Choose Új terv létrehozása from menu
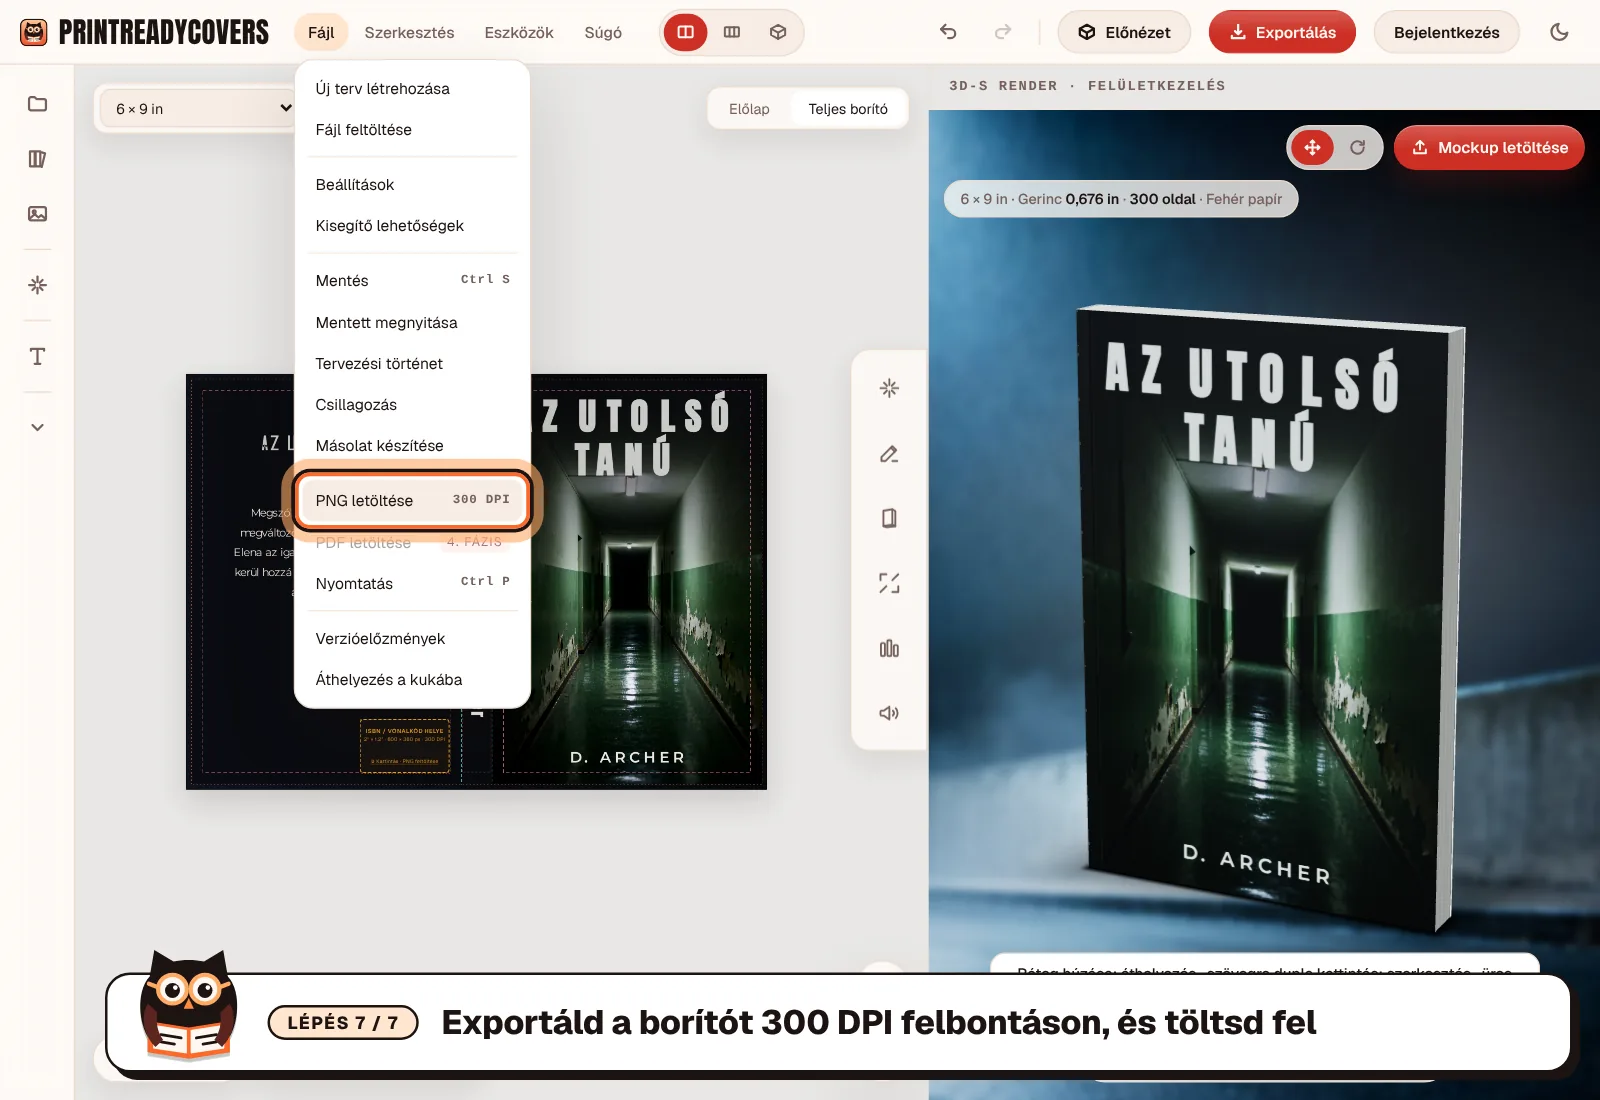This screenshot has height=1100, width=1600. point(412,88)
